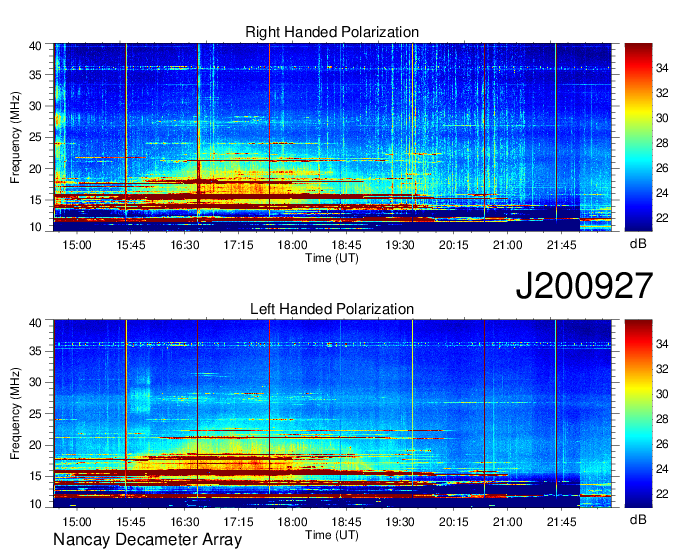The width and height of the screenshot is (680, 552).
Task: Click the Right Handed Polarization color bar
Action: point(638,137)
